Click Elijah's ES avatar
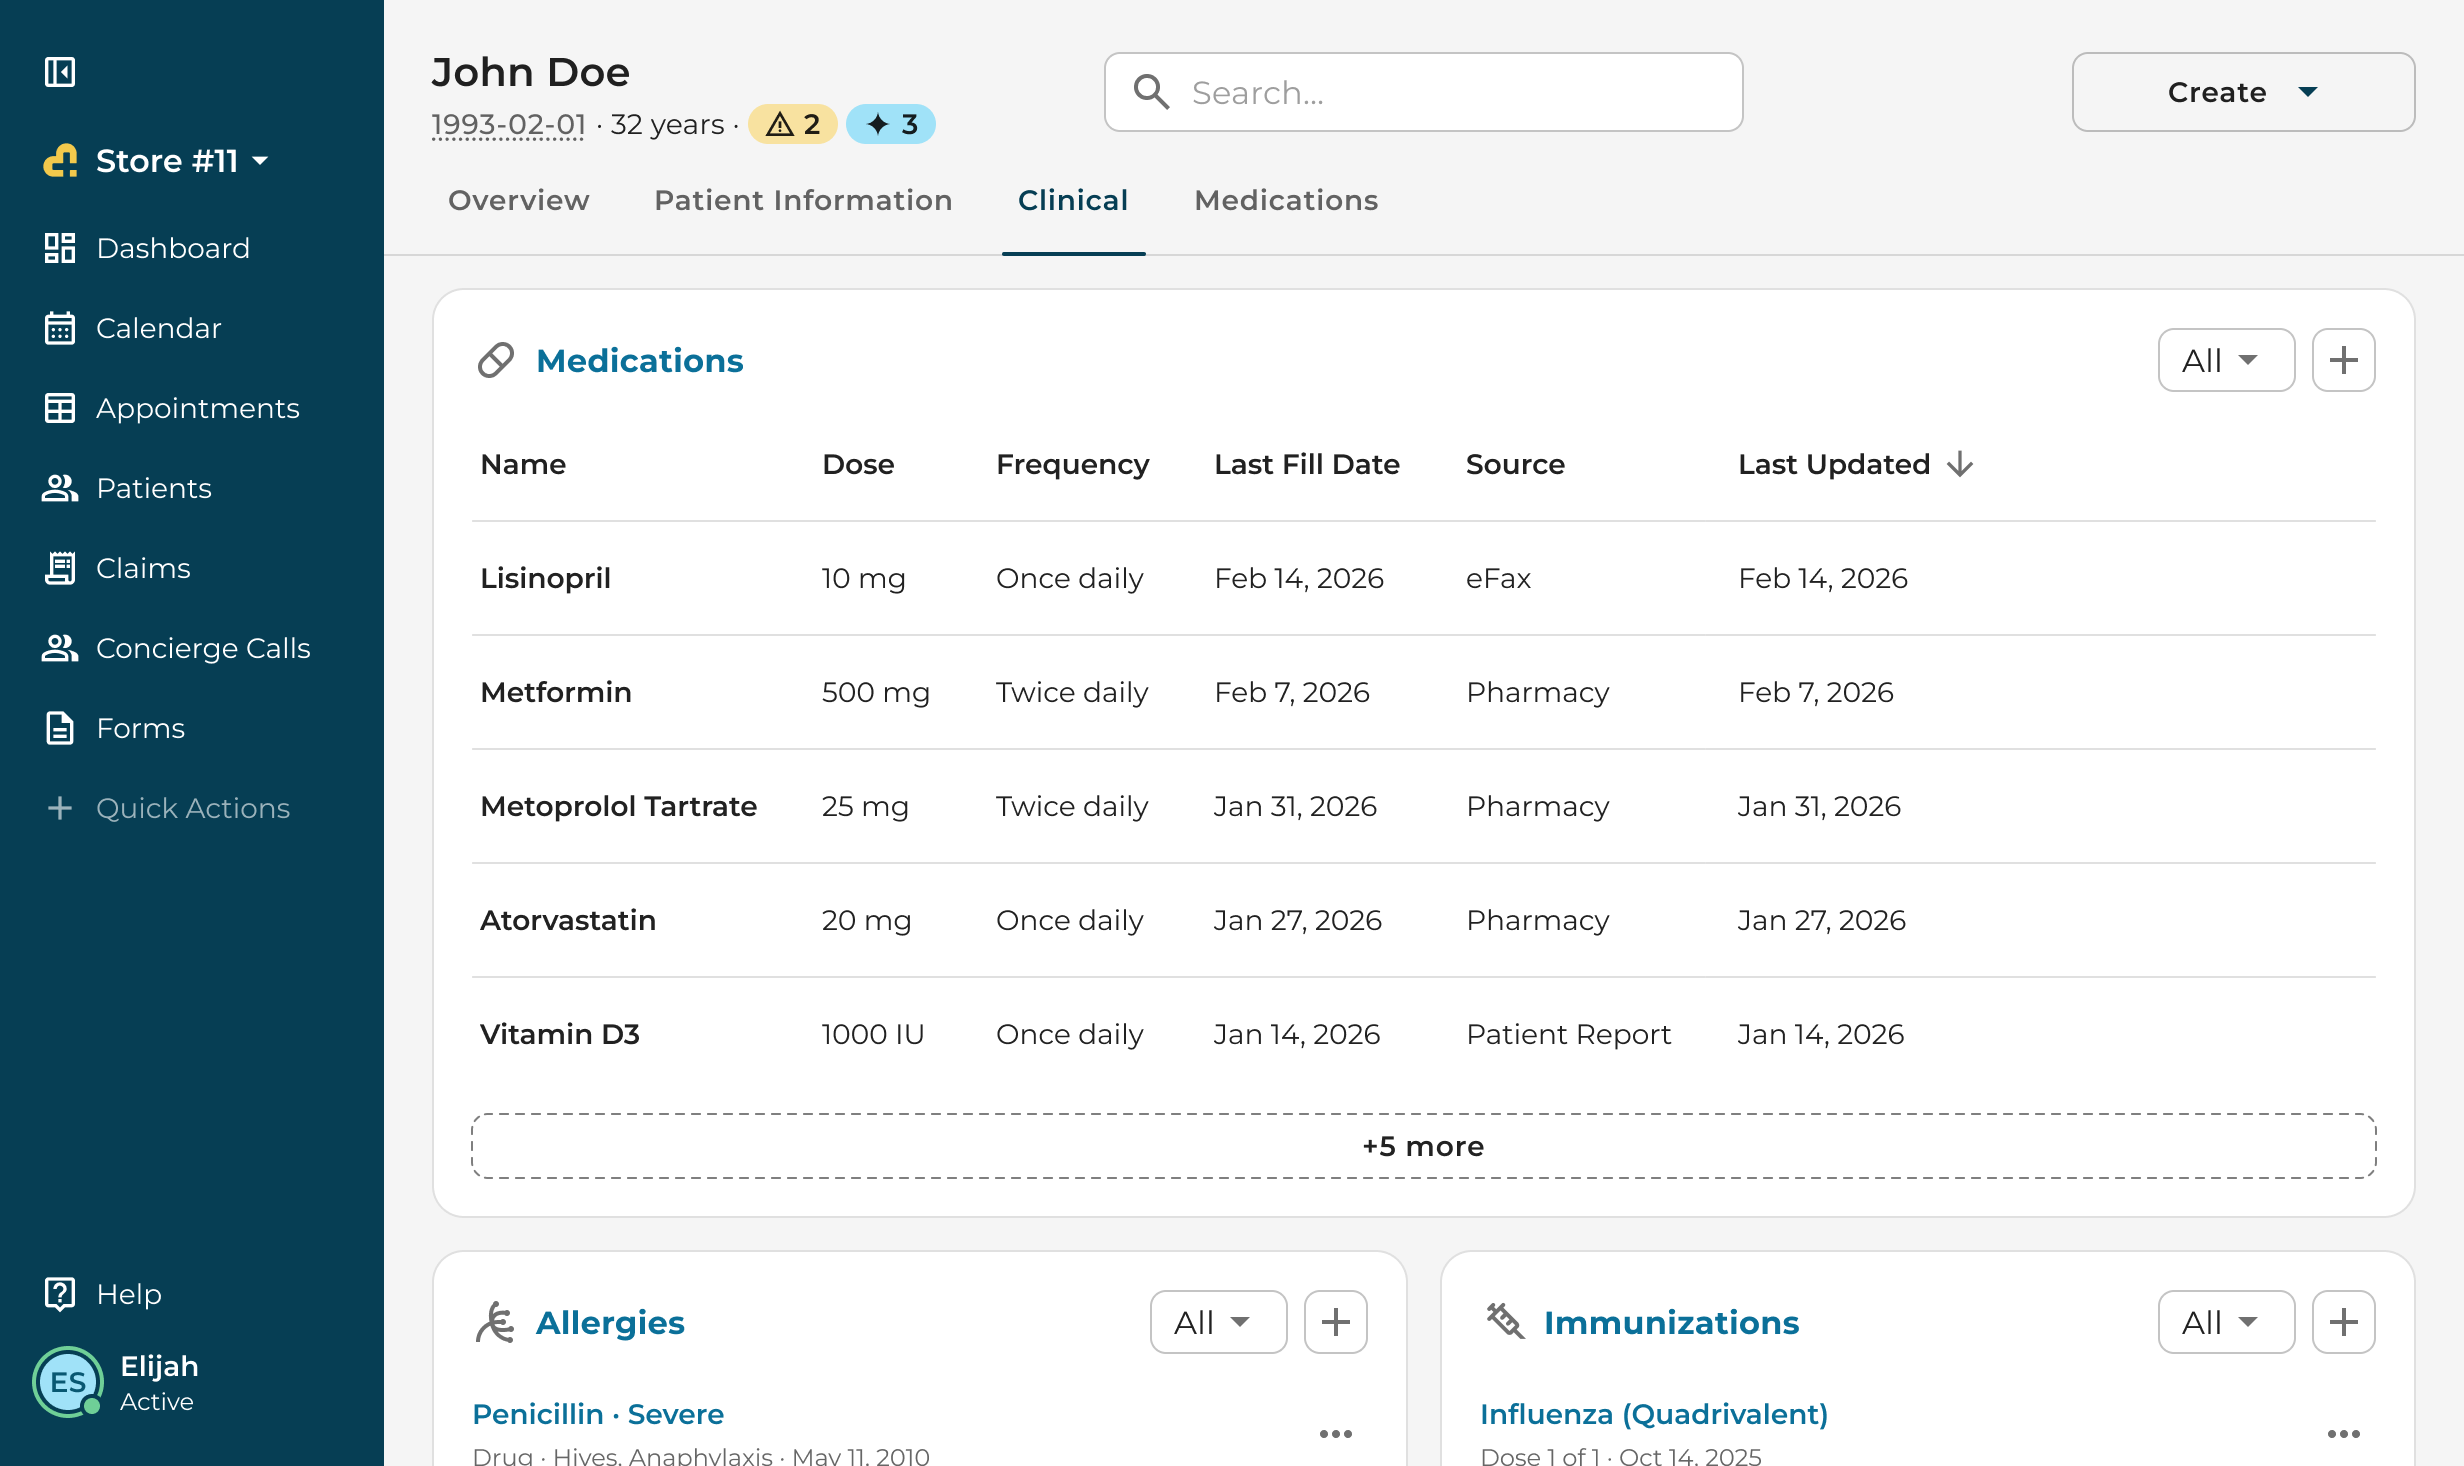The image size is (2464, 1466). click(x=68, y=1382)
